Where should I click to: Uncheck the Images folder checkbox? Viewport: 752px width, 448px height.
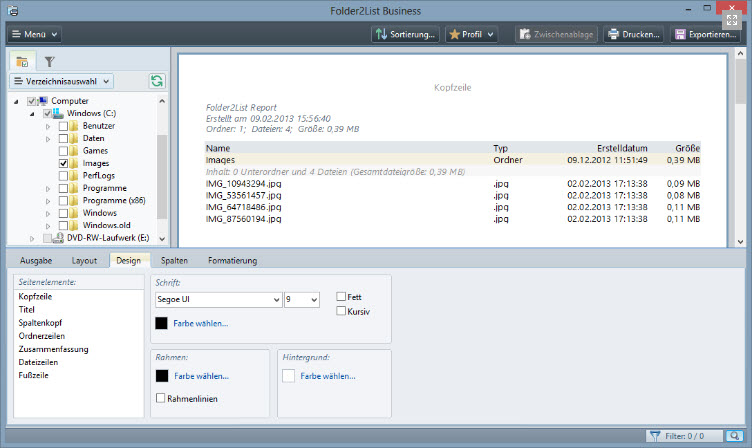click(64, 163)
